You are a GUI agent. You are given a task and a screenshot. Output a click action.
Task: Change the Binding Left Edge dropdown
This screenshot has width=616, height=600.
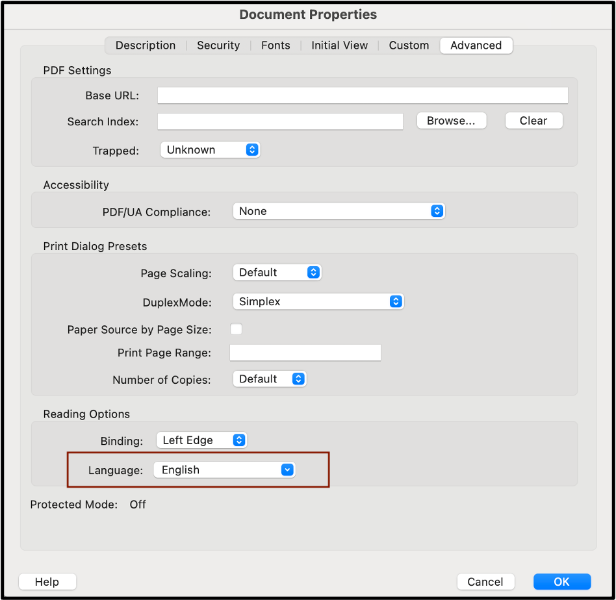point(201,440)
